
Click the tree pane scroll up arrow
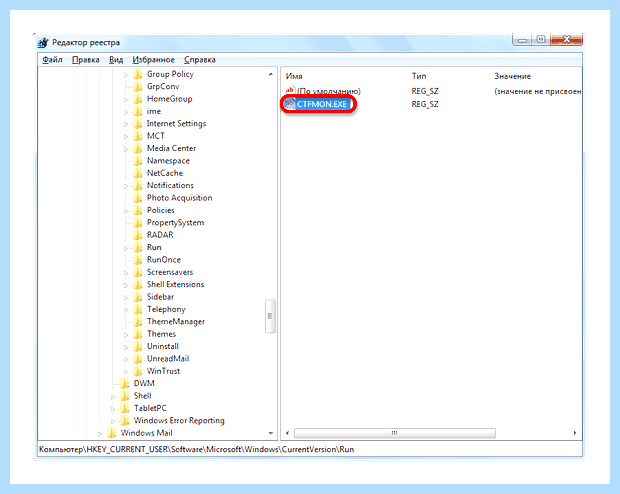271,74
